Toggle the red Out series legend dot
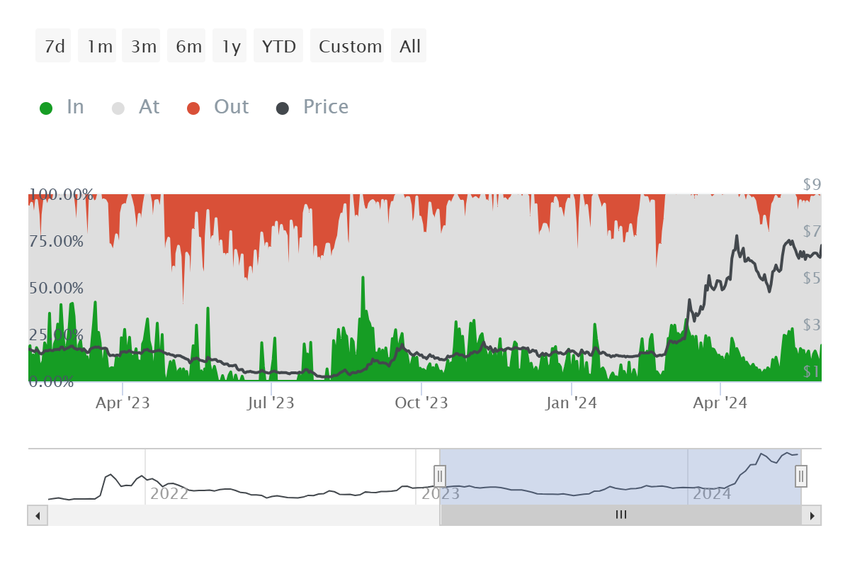This screenshot has height=567, width=850. tap(194, 108)
